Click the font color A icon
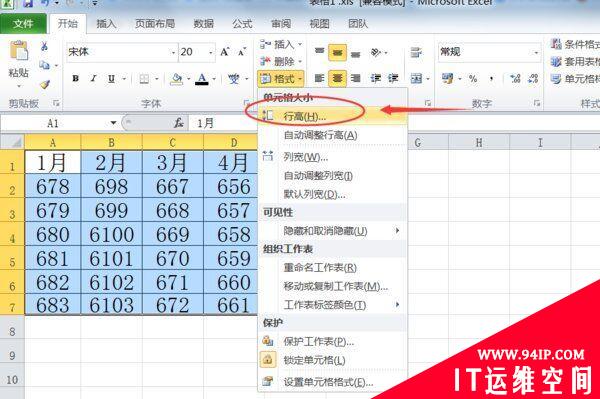Image resolution: width=600 pixels, height=399 pixels. click(202, 79)
